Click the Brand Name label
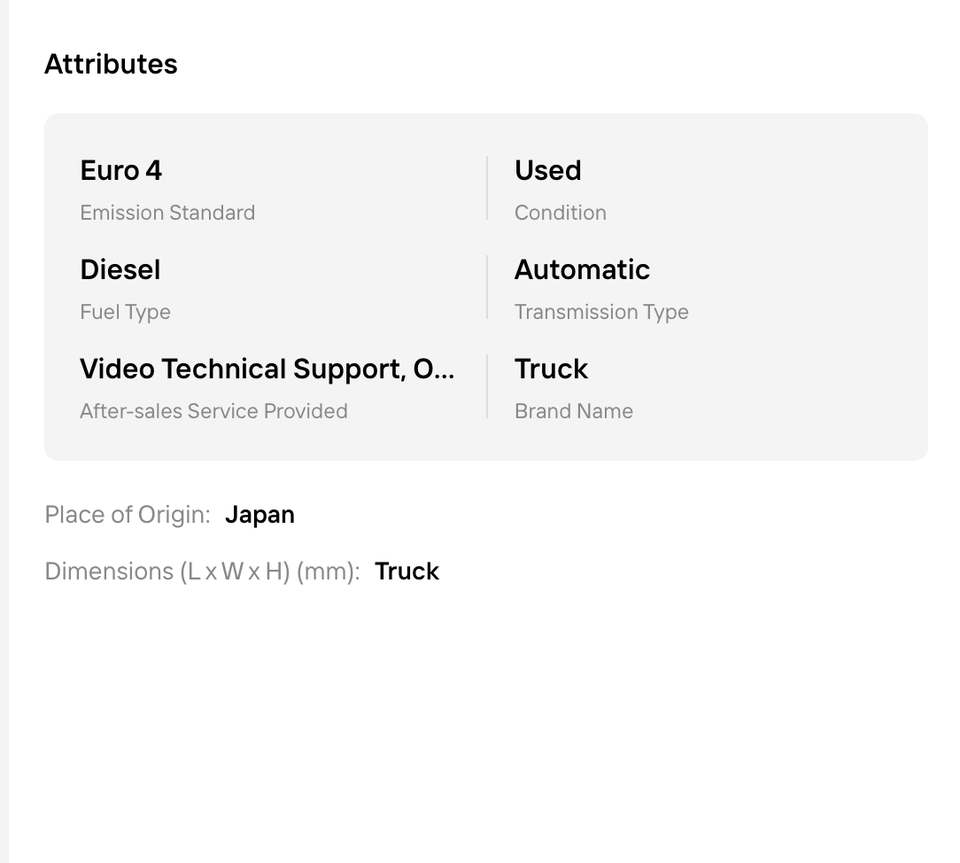 [x=574, y=411]
